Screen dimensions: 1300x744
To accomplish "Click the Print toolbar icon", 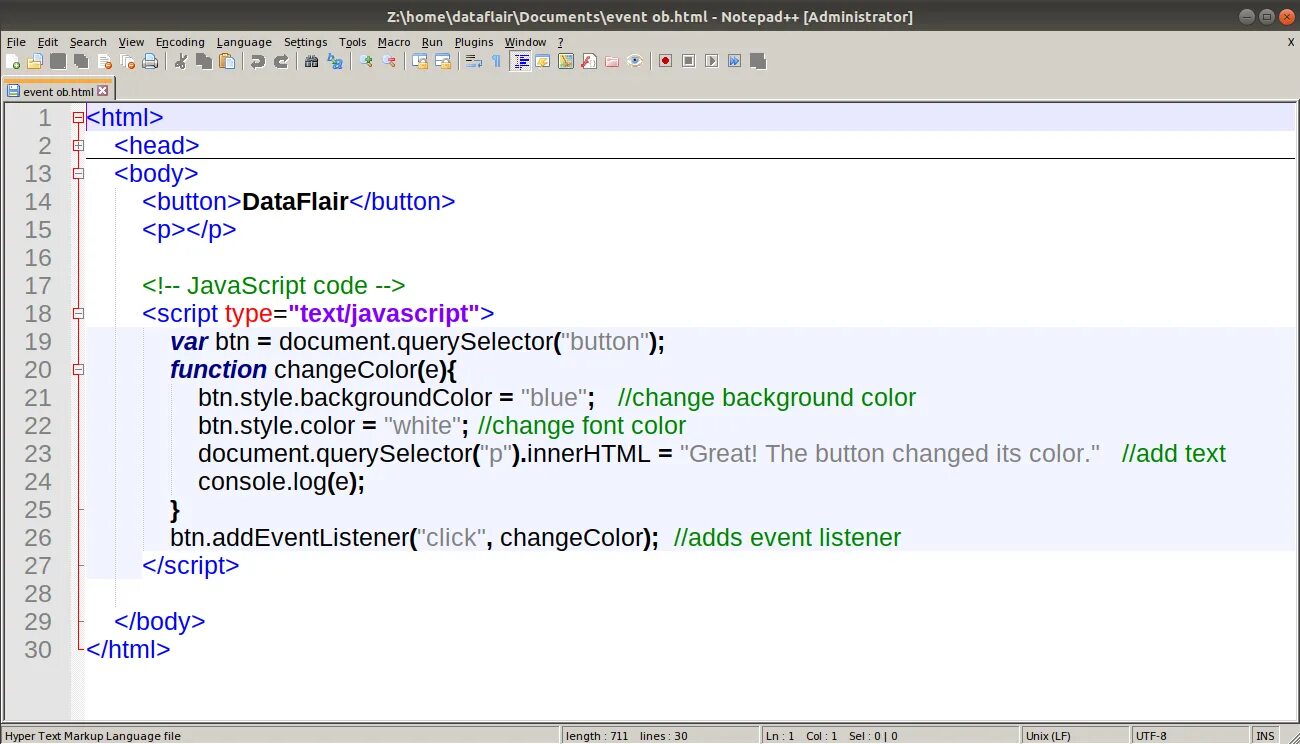I will [x=150, y=61].
